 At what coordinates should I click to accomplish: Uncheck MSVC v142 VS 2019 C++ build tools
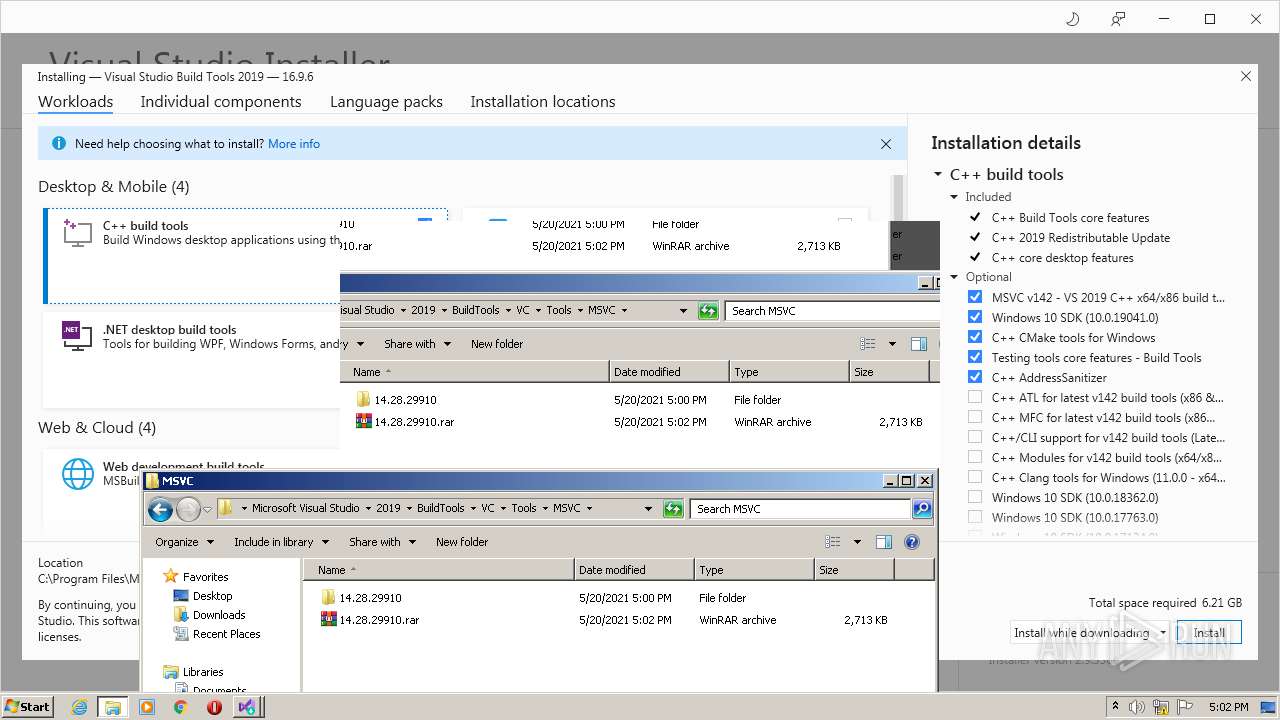tap(975, 297)
